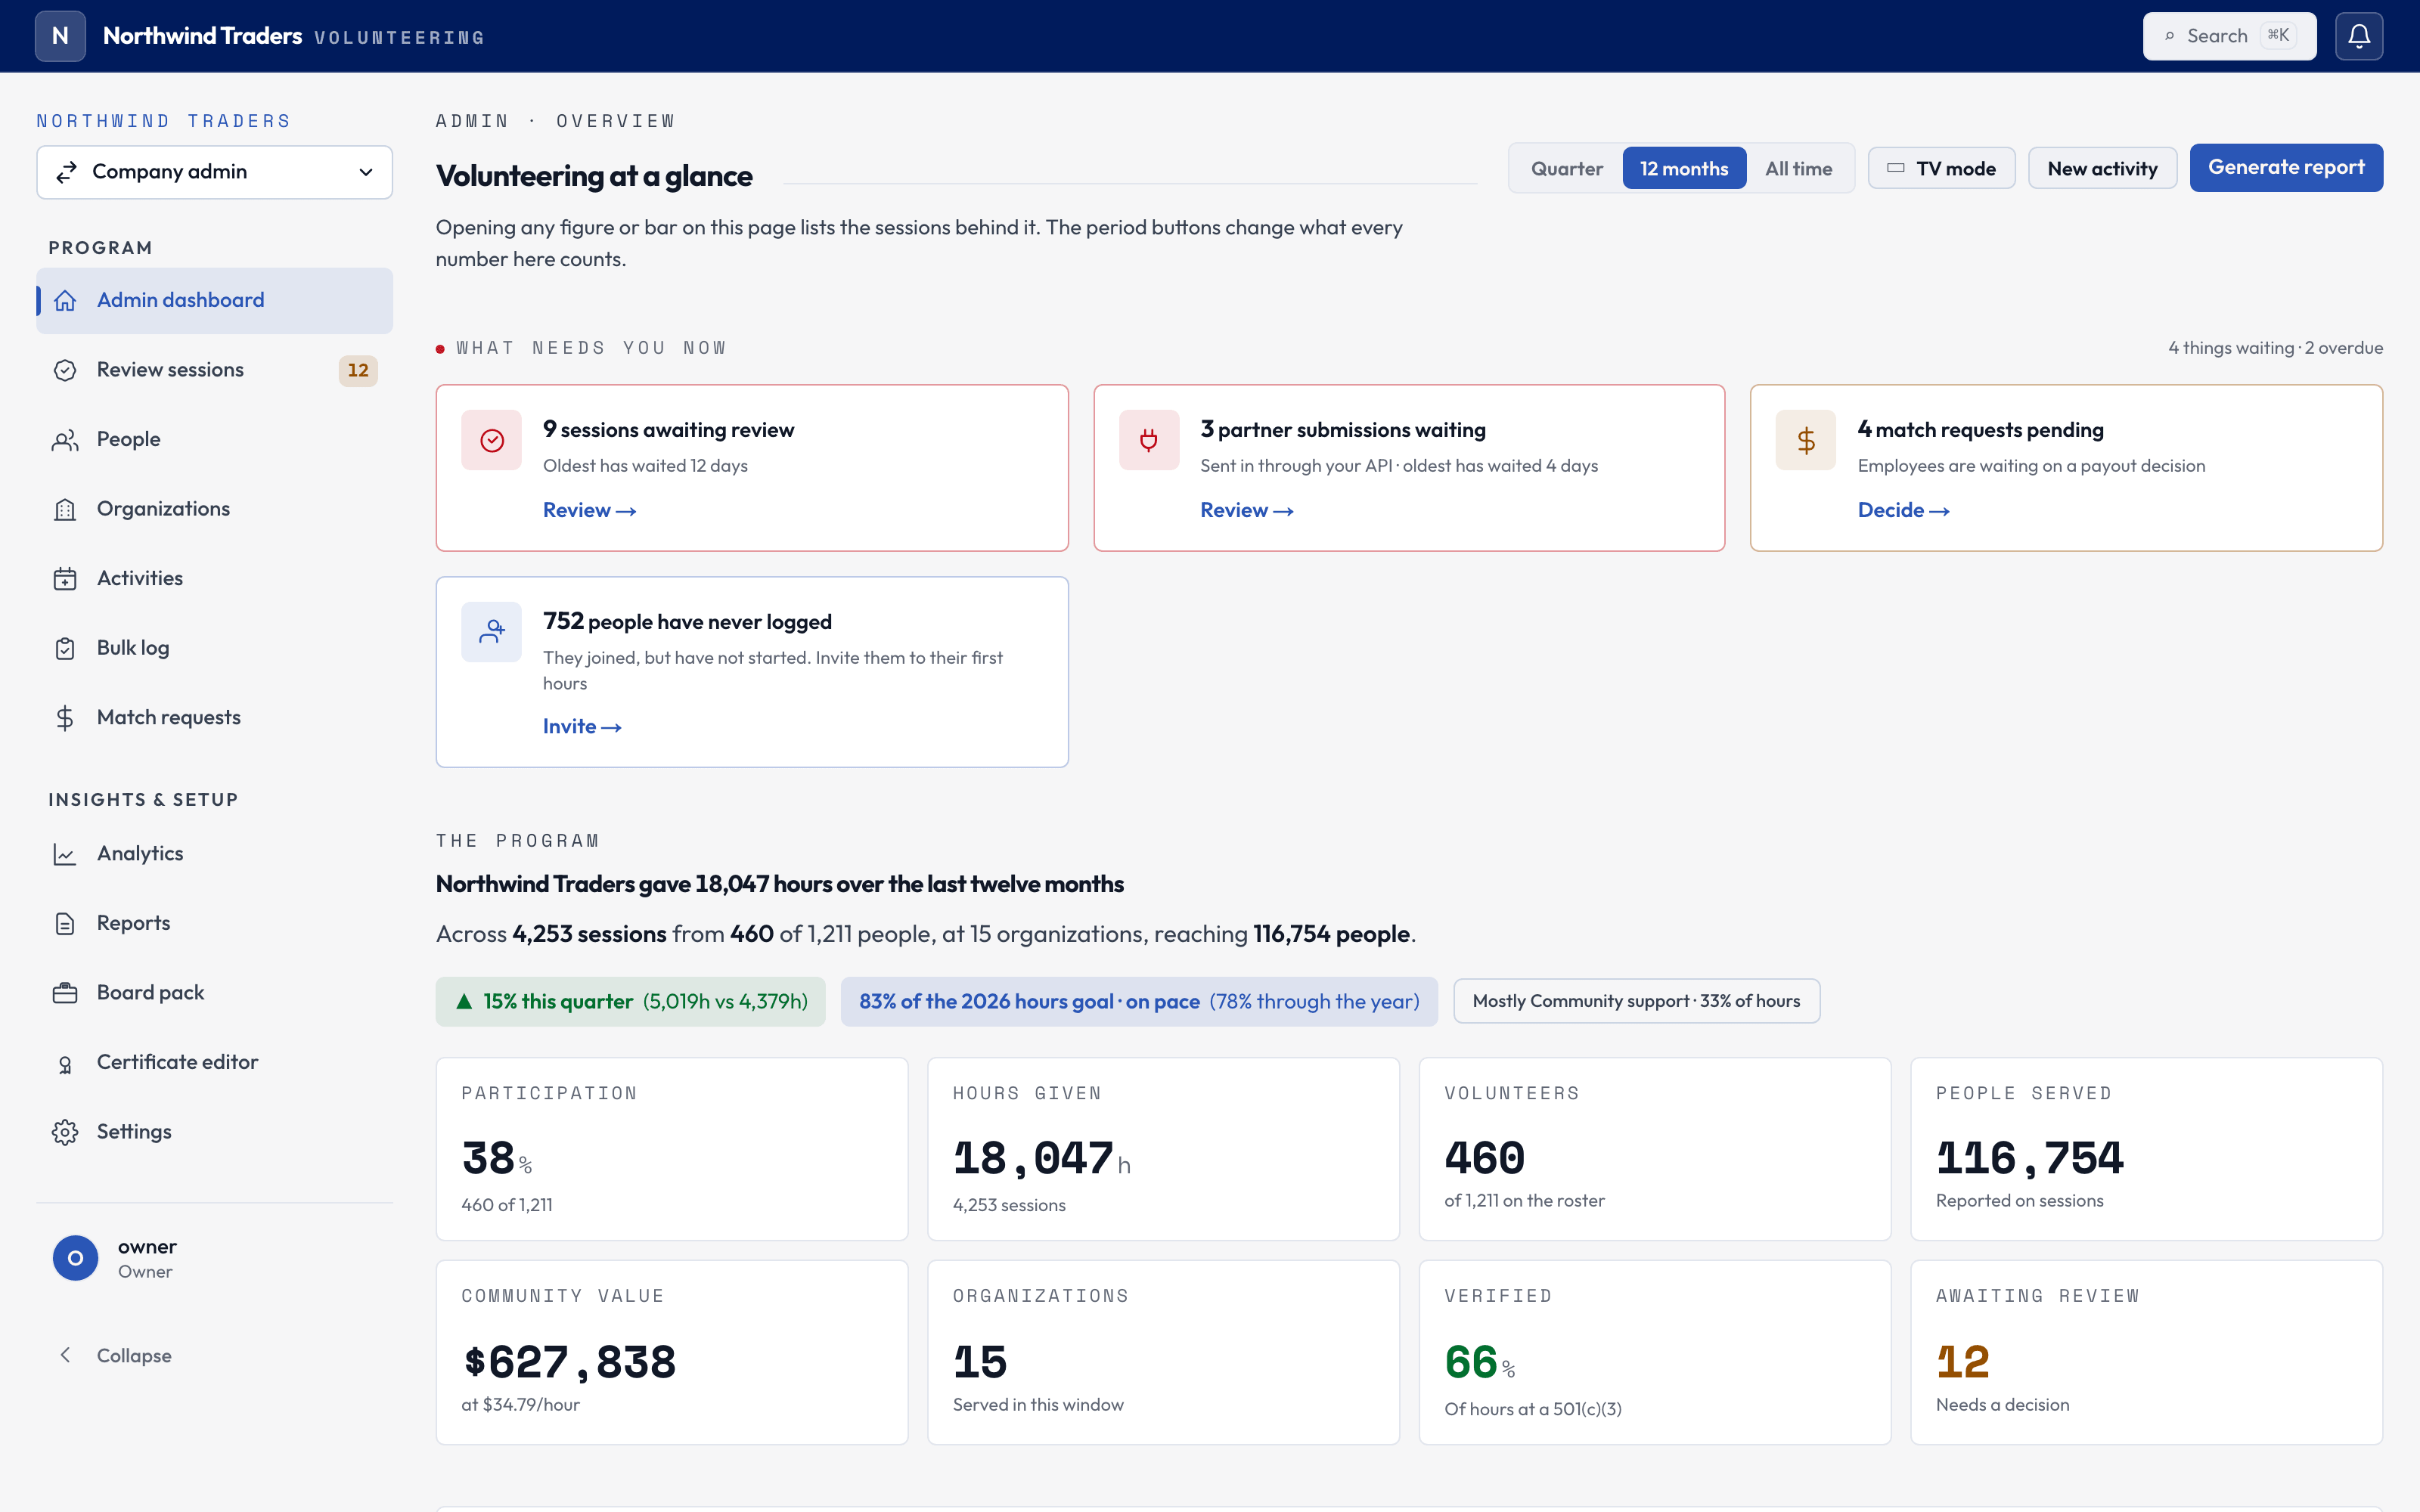
Task: Click Decide link for match requests
Action: [x=1903, y=510]
